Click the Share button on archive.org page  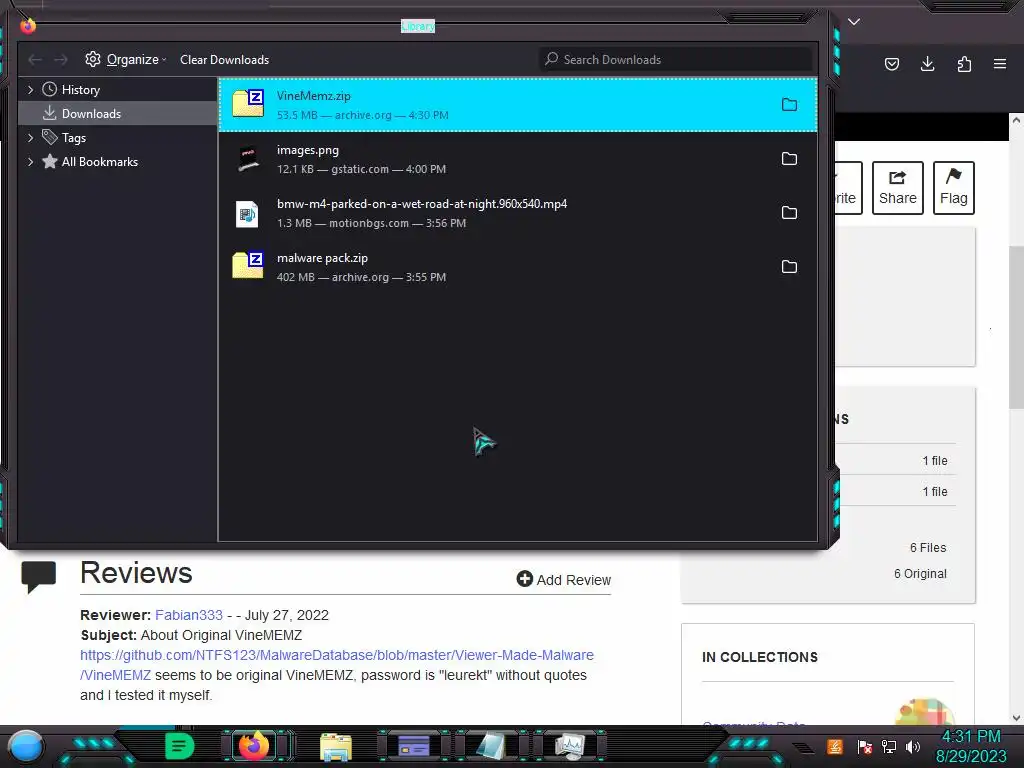pos(897,188)
